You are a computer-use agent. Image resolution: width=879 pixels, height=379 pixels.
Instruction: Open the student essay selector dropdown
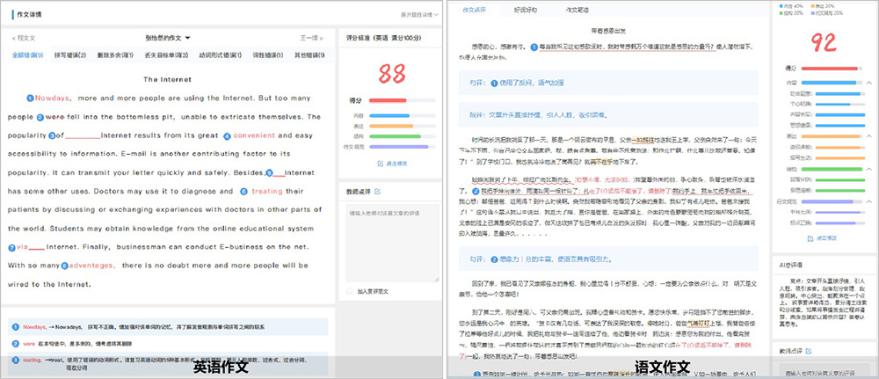(168, 38)
